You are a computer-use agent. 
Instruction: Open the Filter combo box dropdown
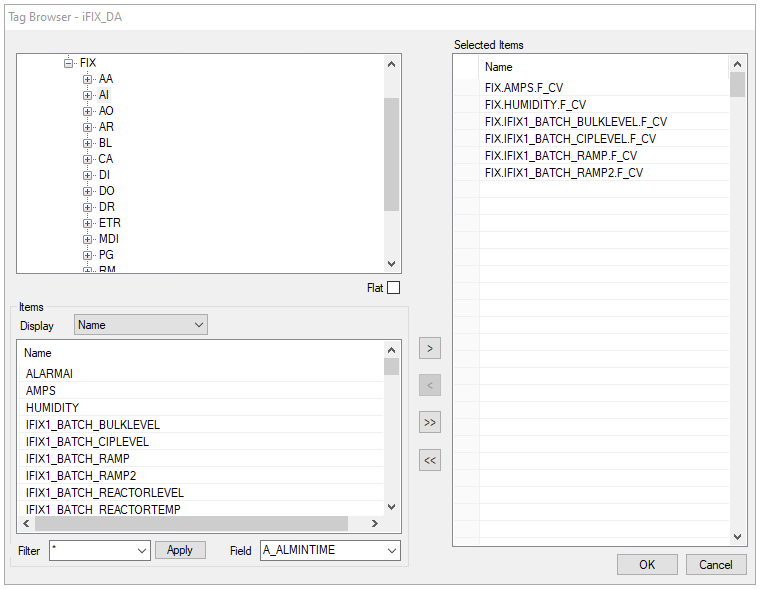(x=142, y=551)
